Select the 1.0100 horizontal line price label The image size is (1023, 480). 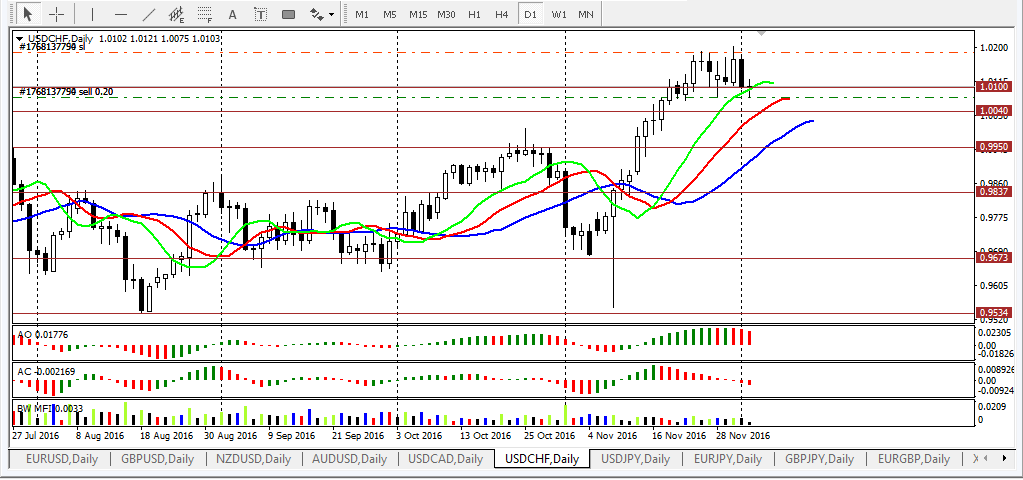point(995,86)
